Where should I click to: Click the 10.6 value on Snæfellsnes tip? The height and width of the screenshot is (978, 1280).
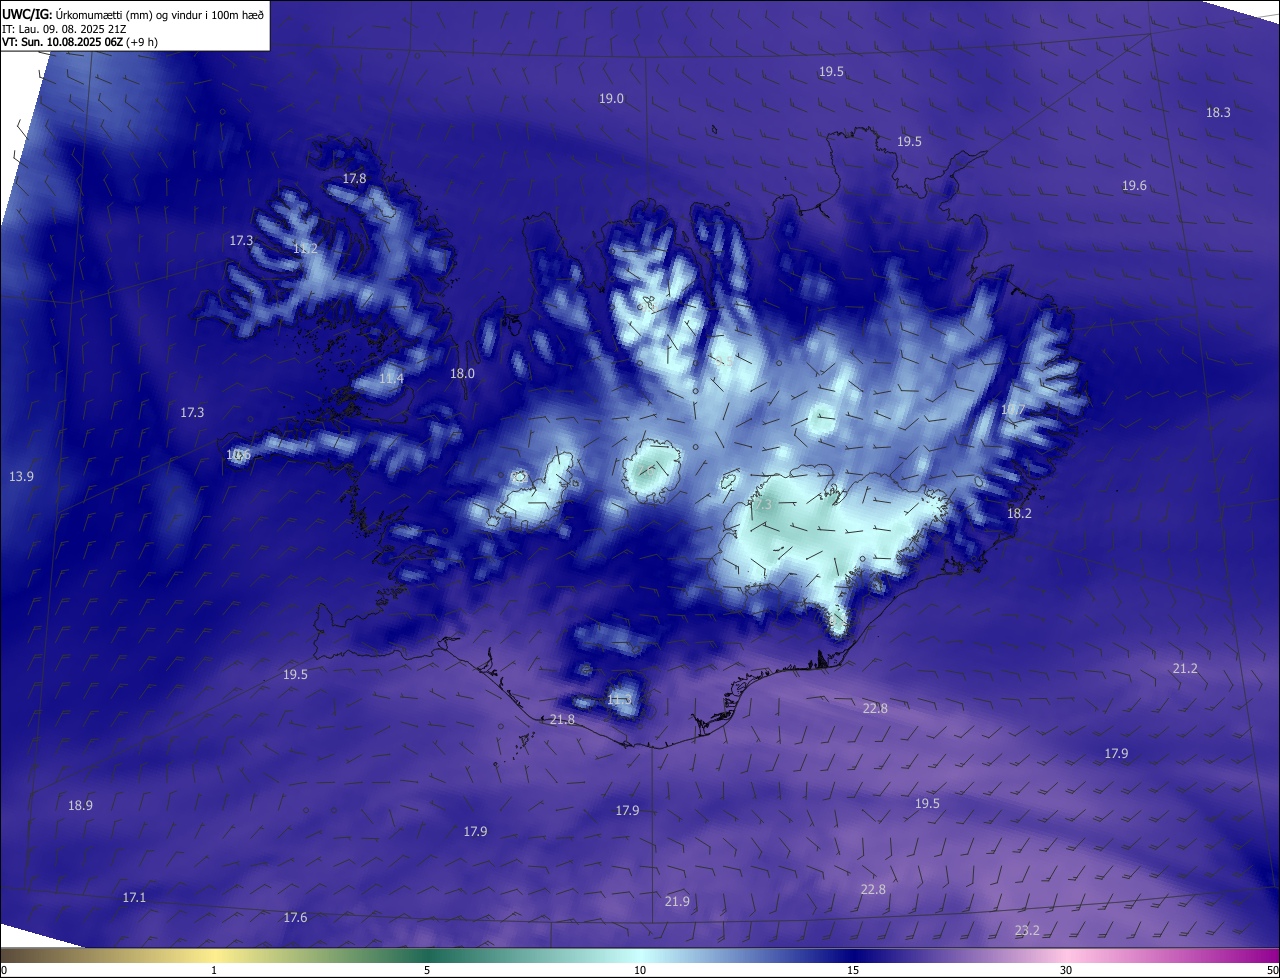pos(238,455)
